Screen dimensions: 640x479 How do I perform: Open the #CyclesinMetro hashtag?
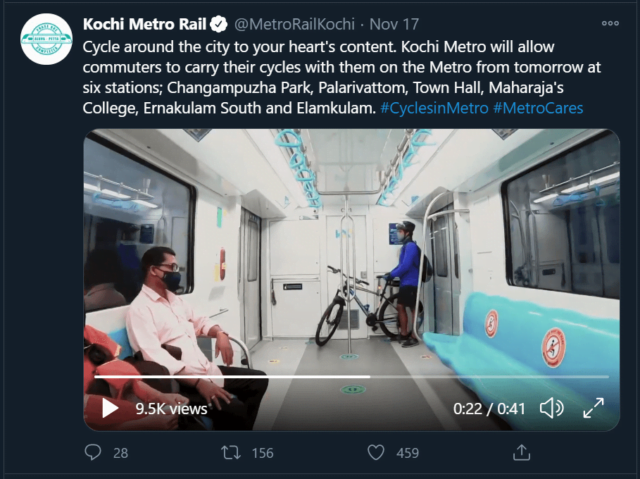point(433,107)
